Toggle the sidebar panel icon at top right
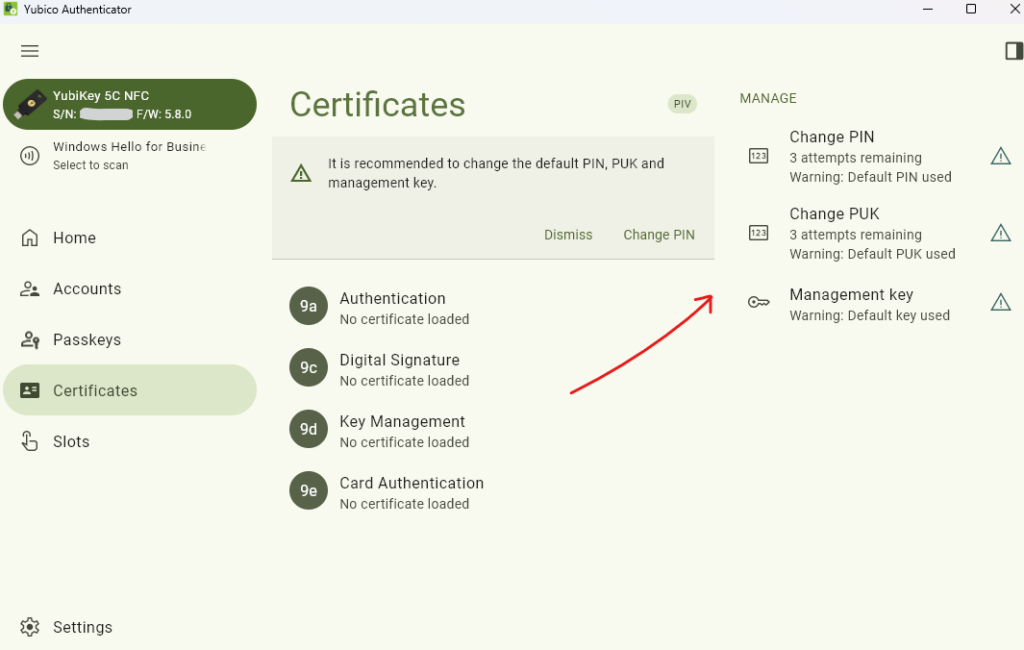 coord(1014,51)
